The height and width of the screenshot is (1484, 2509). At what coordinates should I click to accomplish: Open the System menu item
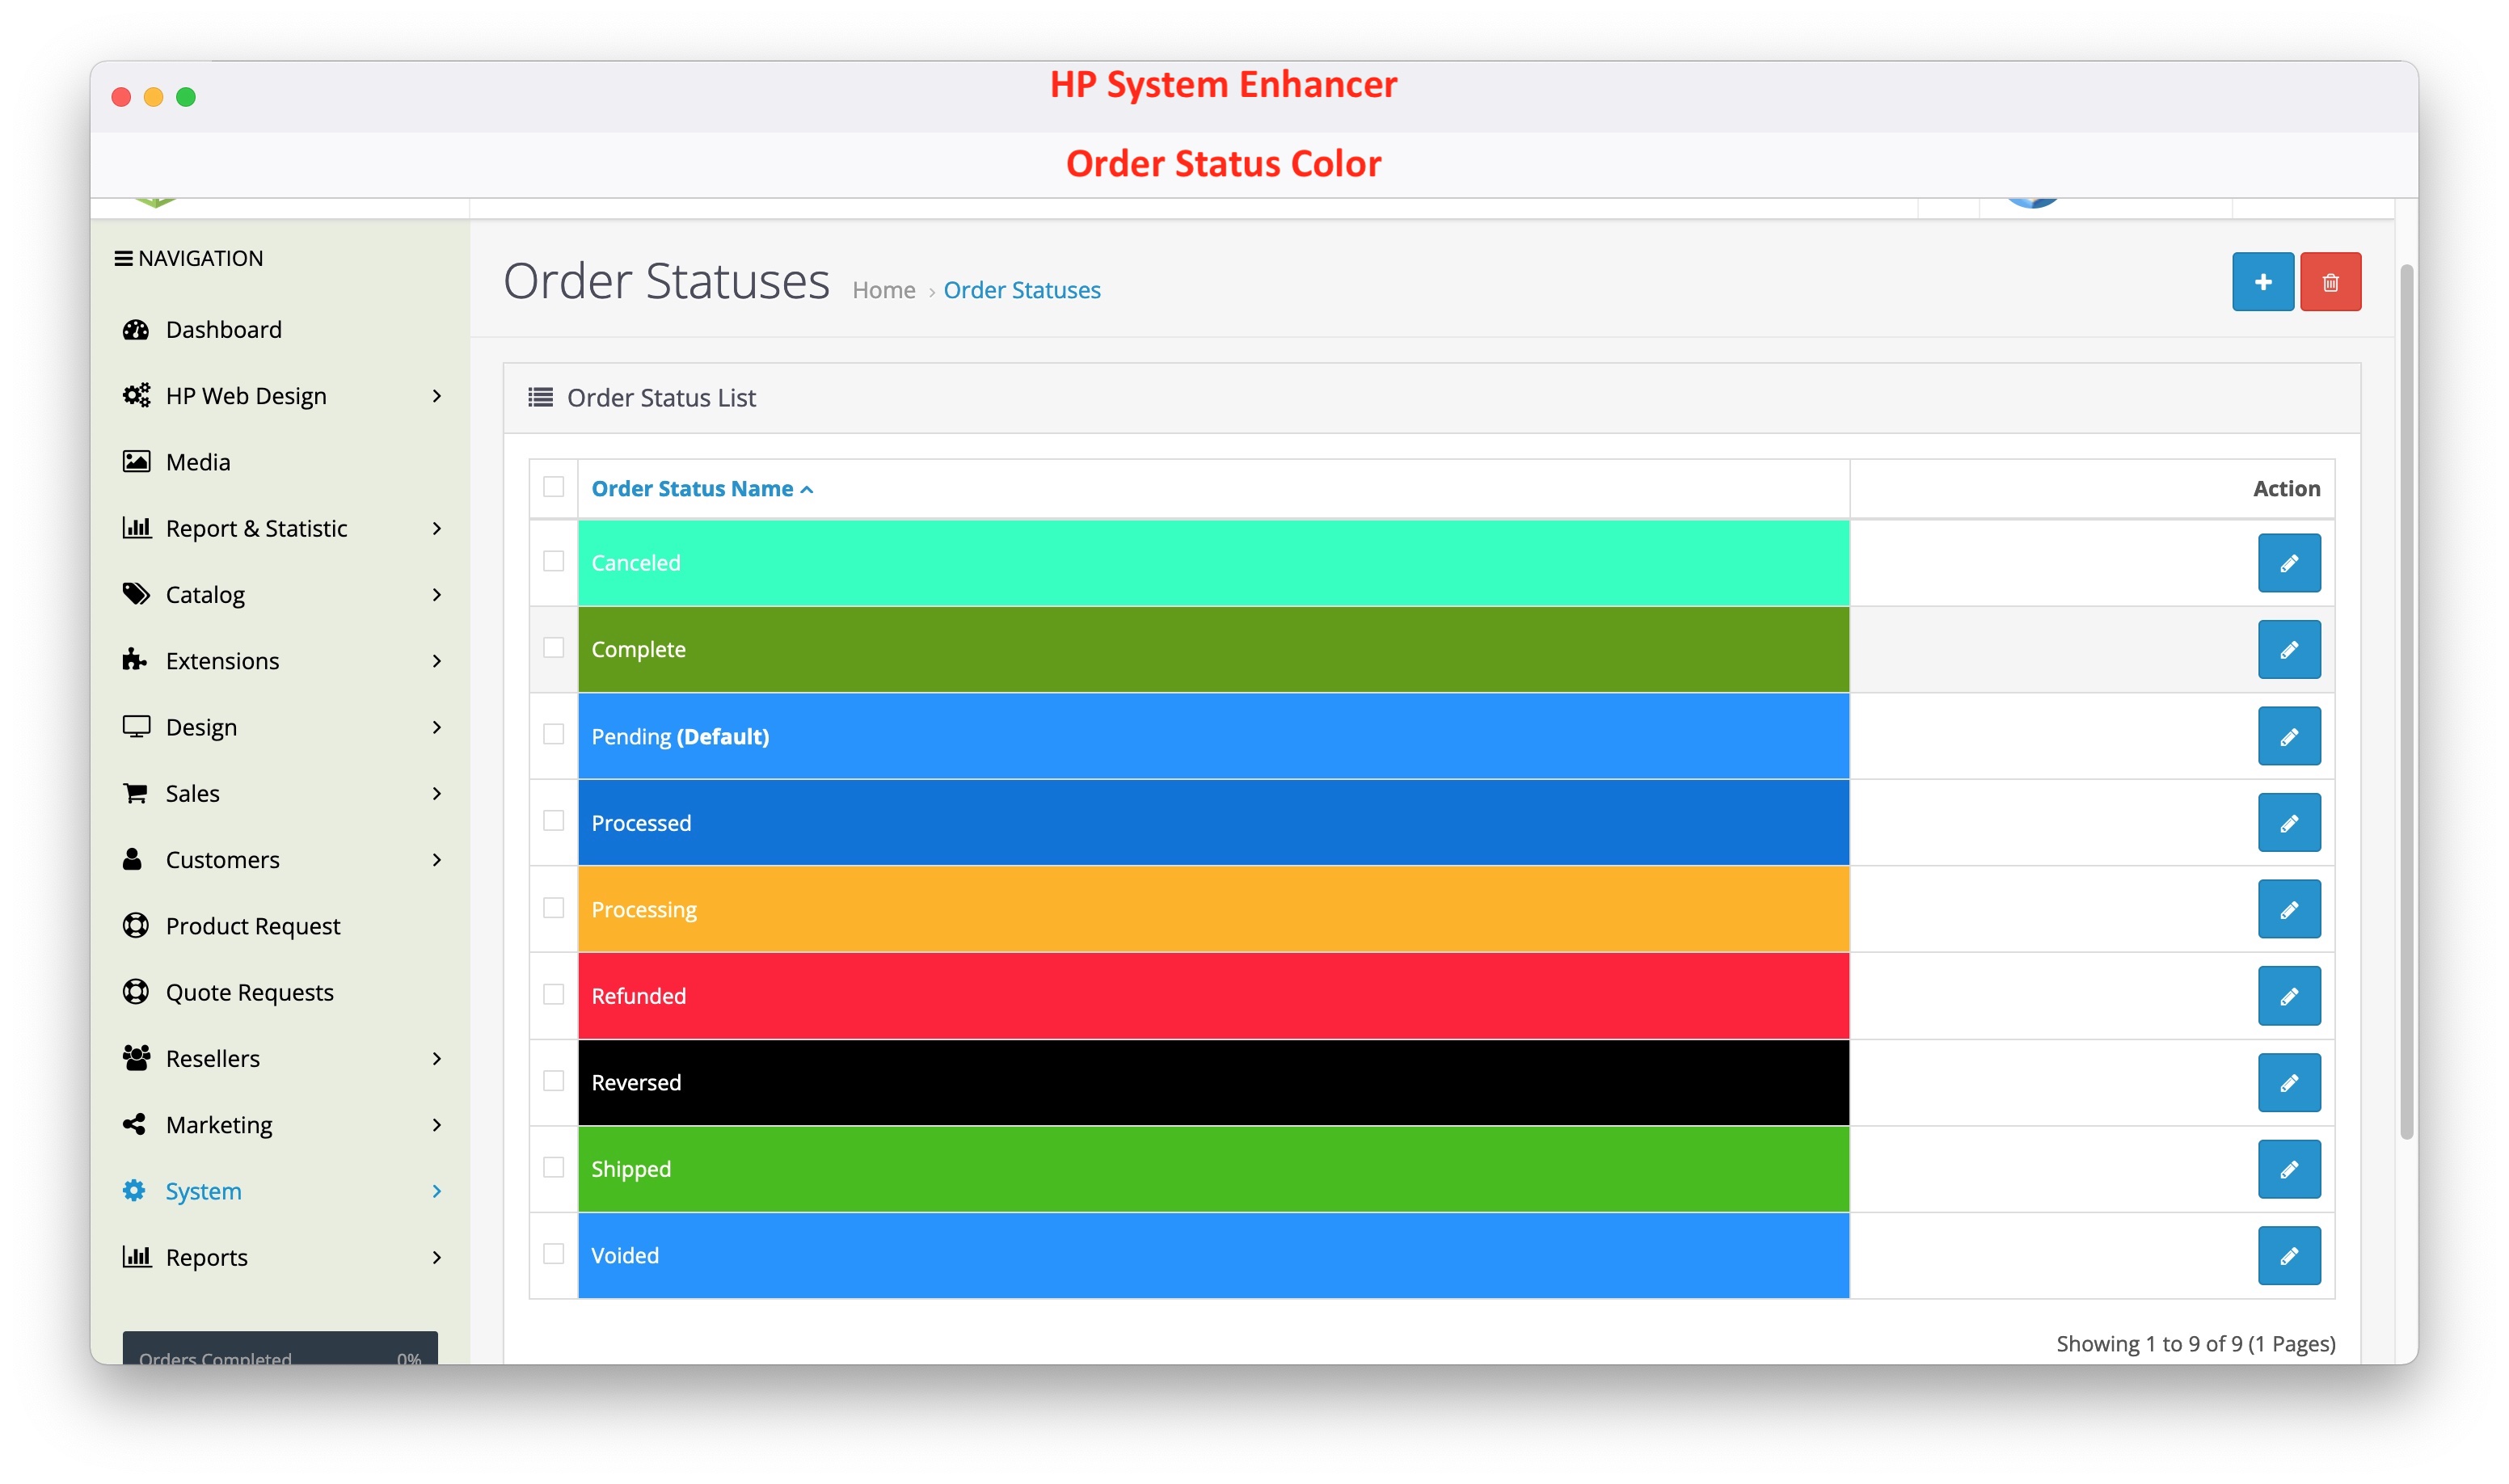pos(203,1190)
